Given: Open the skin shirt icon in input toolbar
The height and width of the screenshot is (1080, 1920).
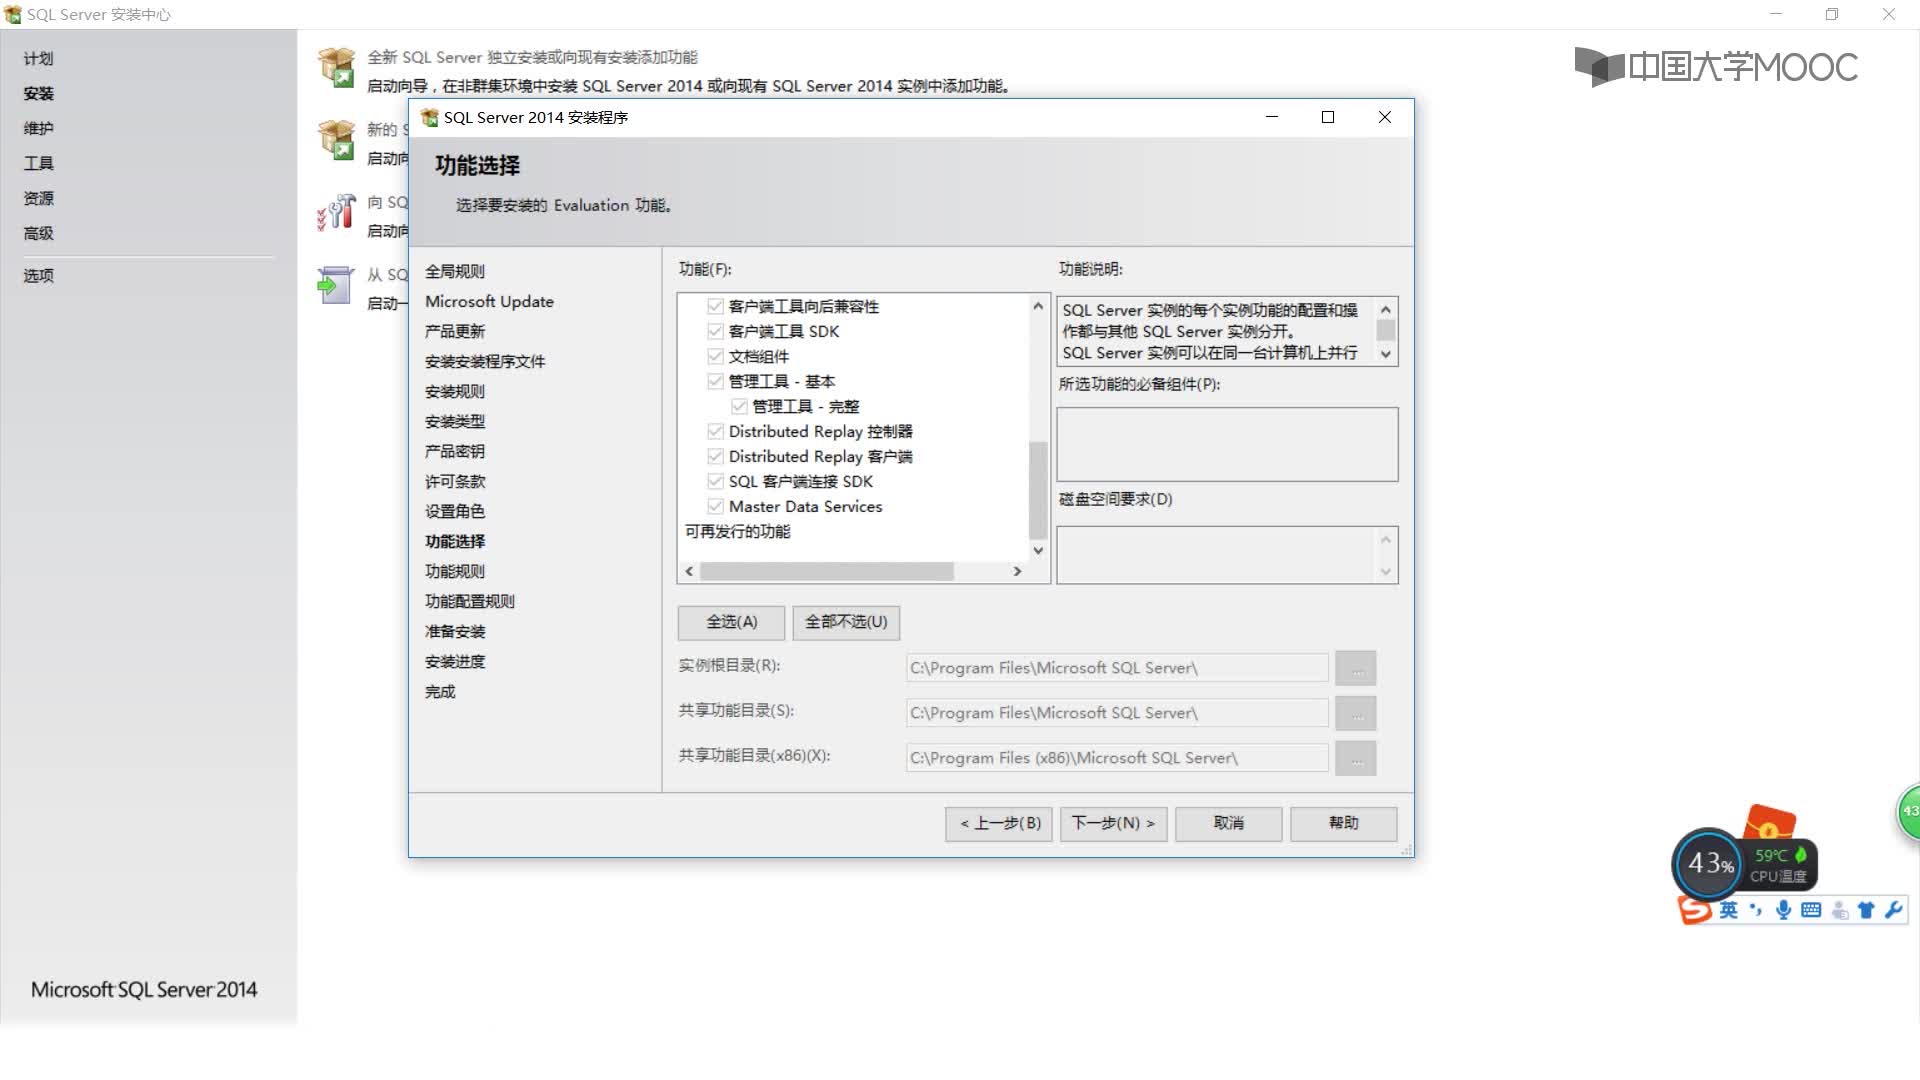Looking at the screenshot, I should pos(1866,910).
